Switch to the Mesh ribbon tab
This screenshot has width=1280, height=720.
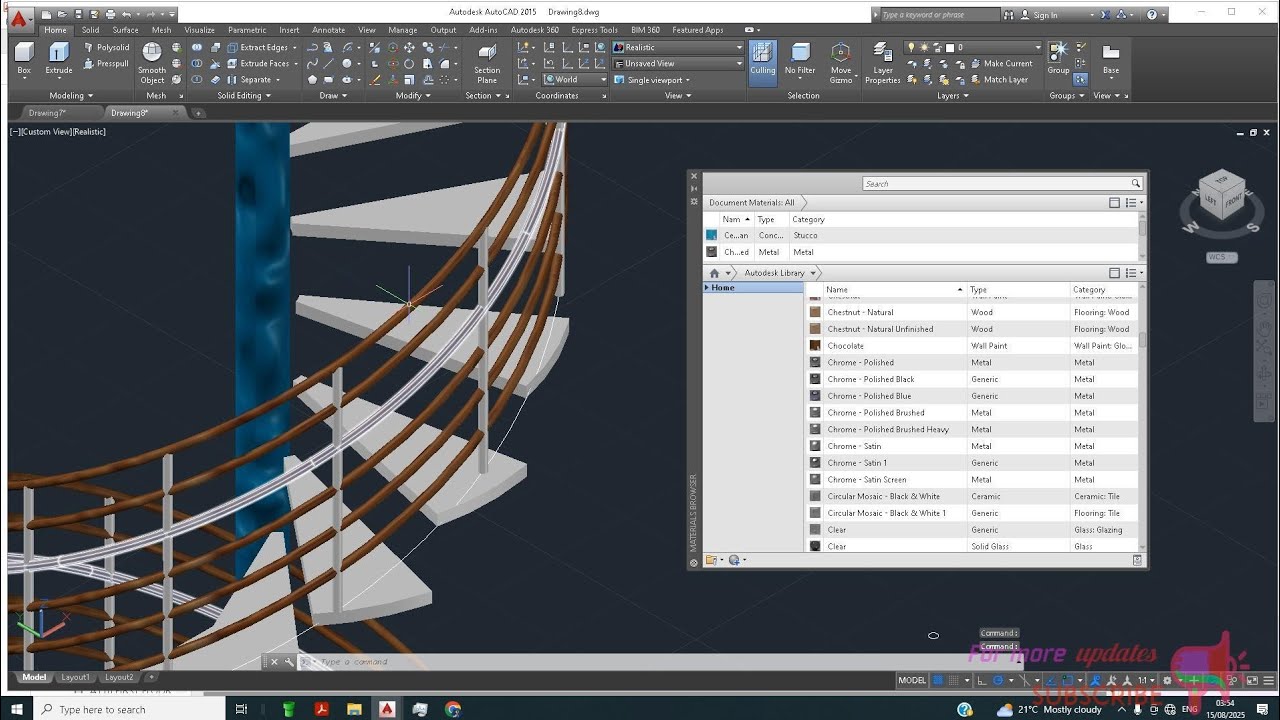coord(161,30)
